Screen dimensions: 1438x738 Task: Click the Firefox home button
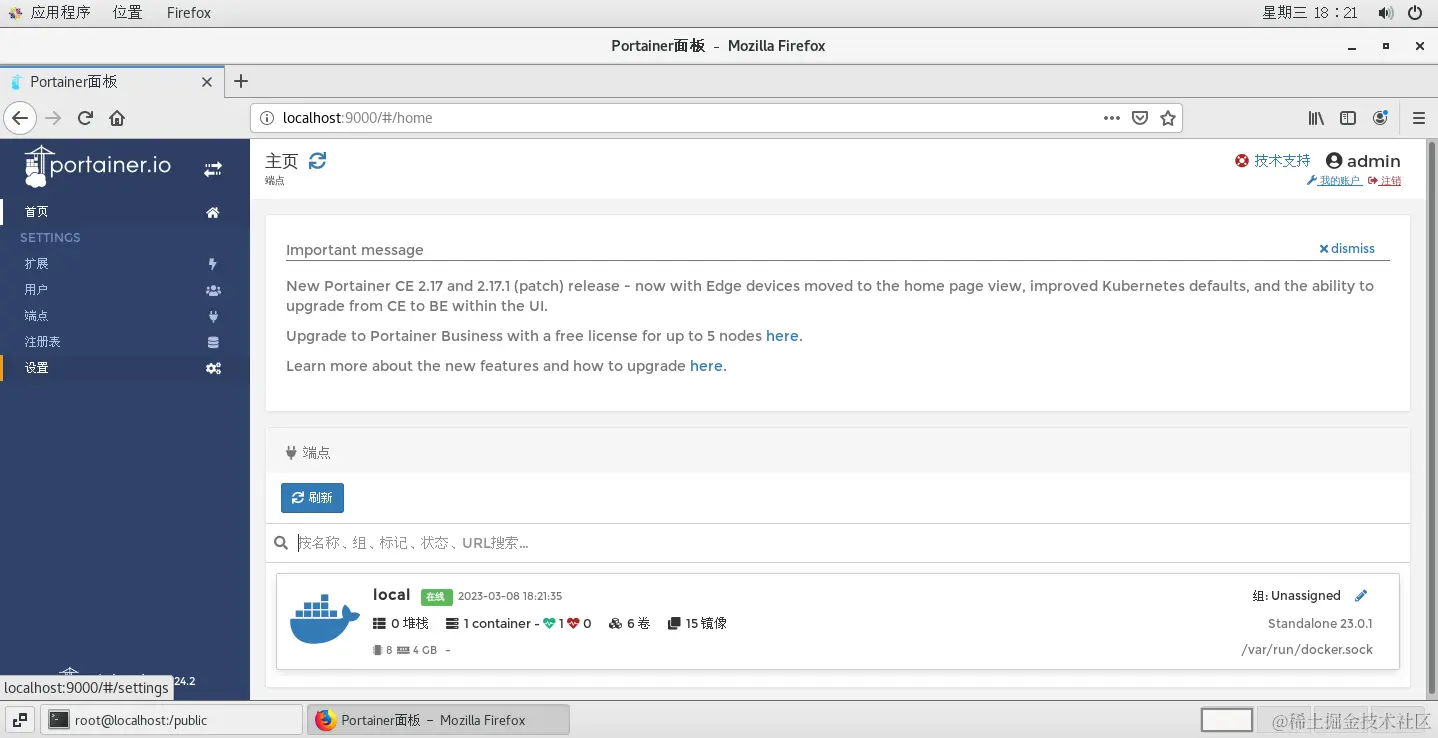[x=117, y=118]
